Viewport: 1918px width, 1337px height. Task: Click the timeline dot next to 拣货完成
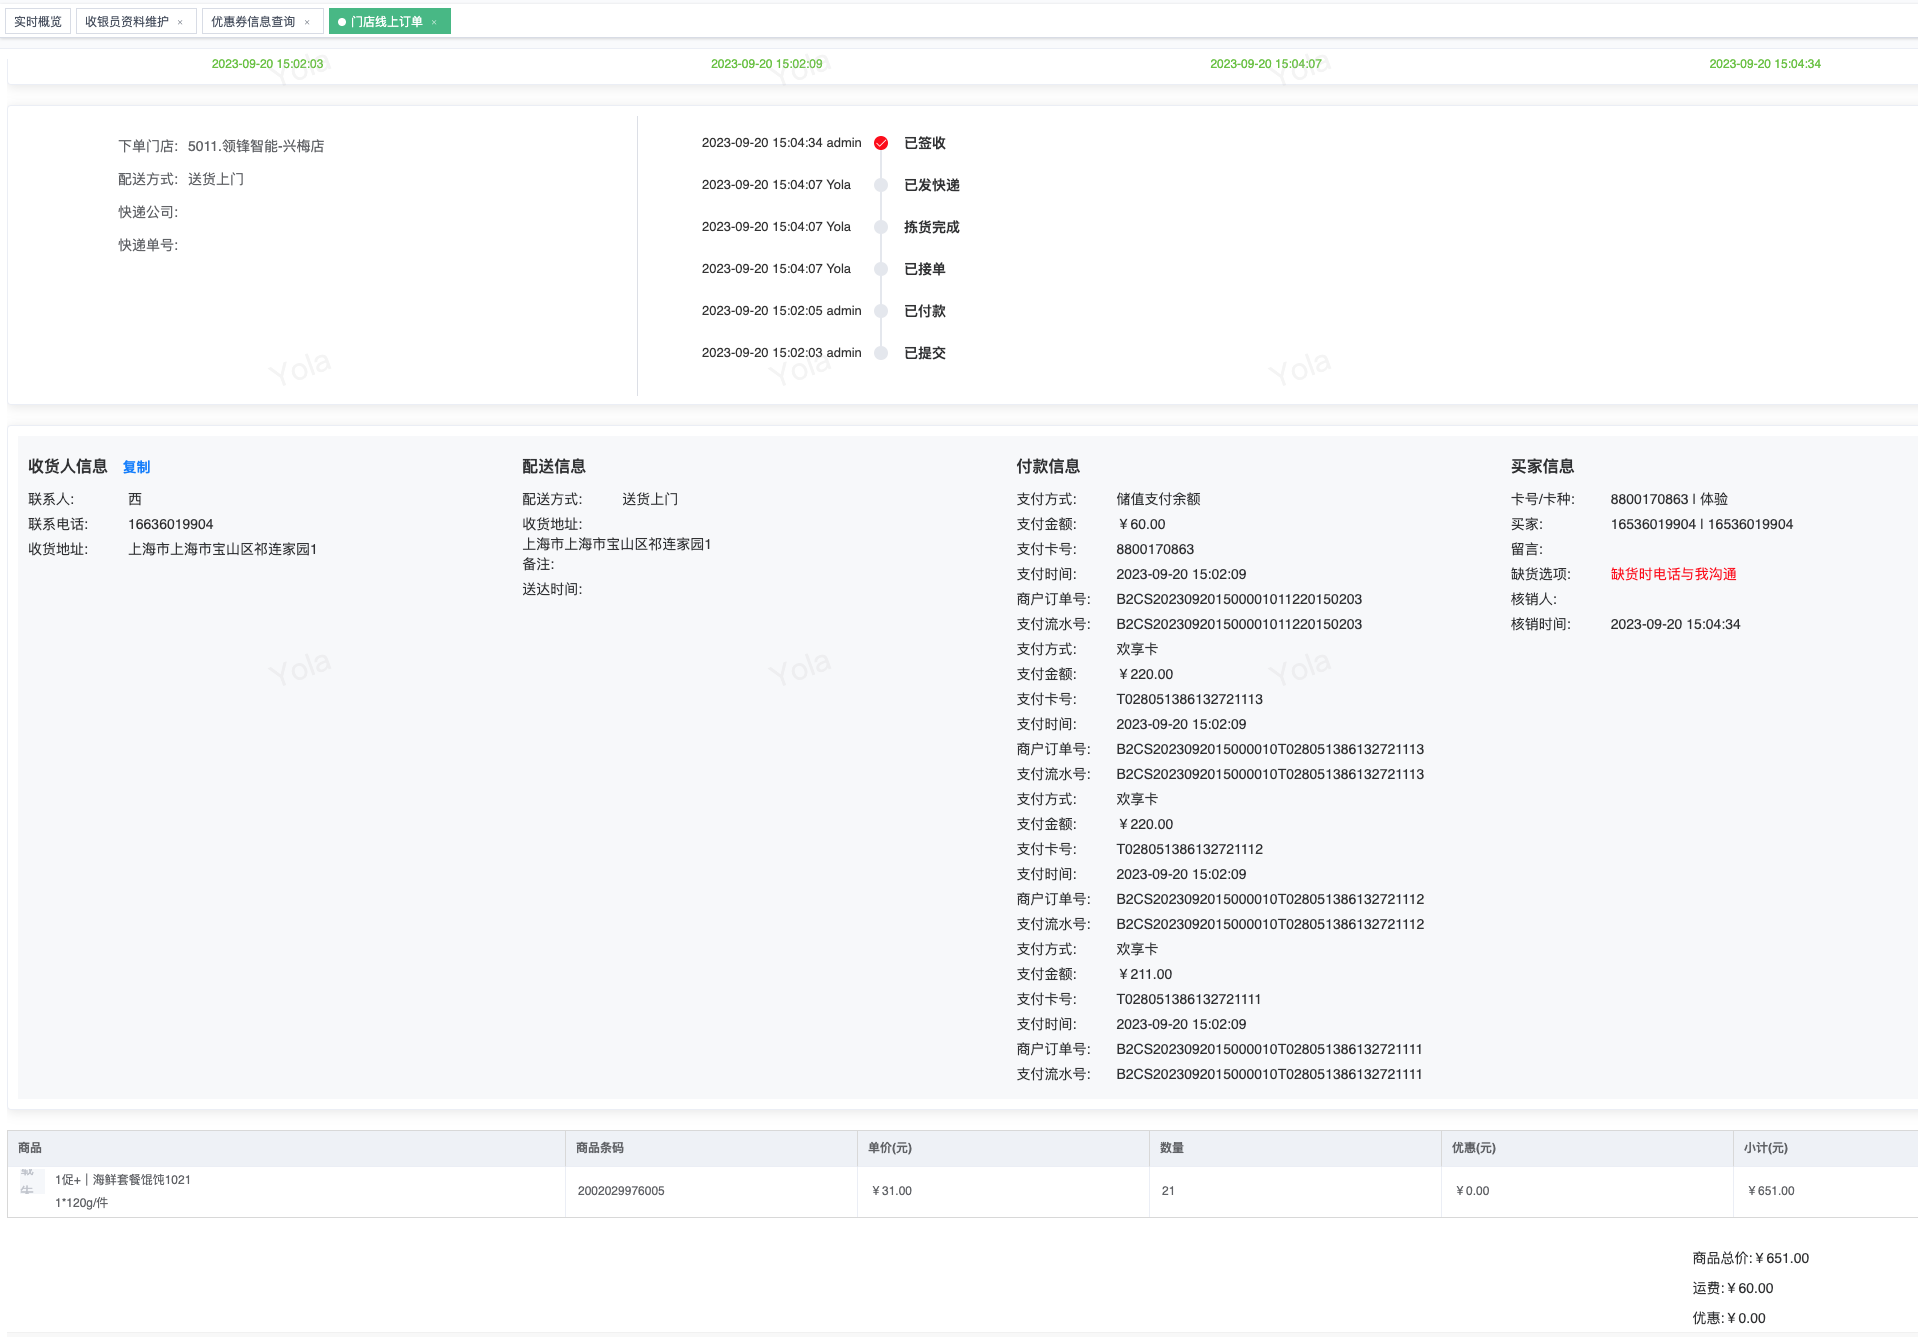tap(881, 227)
